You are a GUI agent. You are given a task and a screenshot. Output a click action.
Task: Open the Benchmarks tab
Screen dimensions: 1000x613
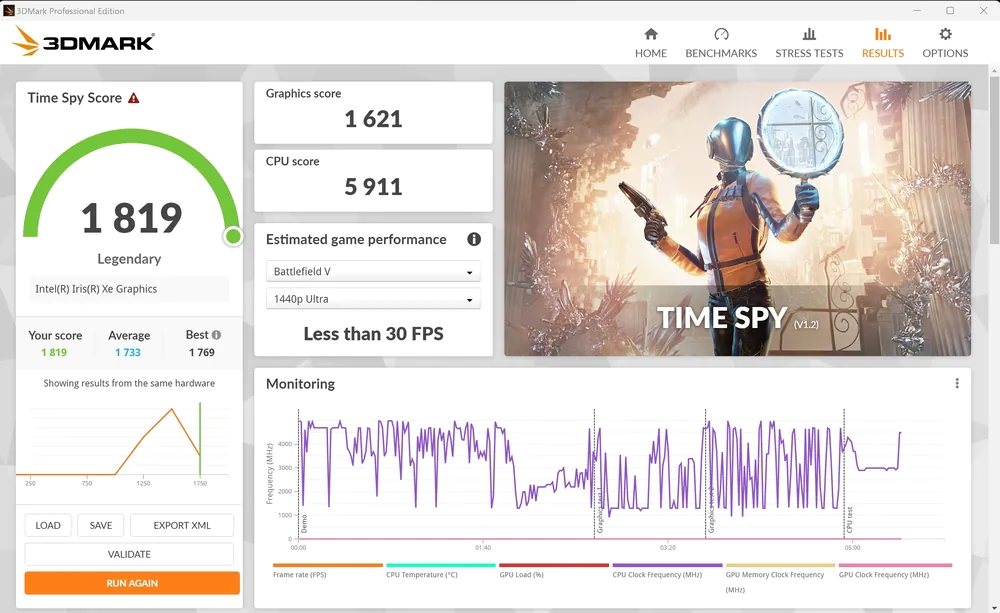721,43
